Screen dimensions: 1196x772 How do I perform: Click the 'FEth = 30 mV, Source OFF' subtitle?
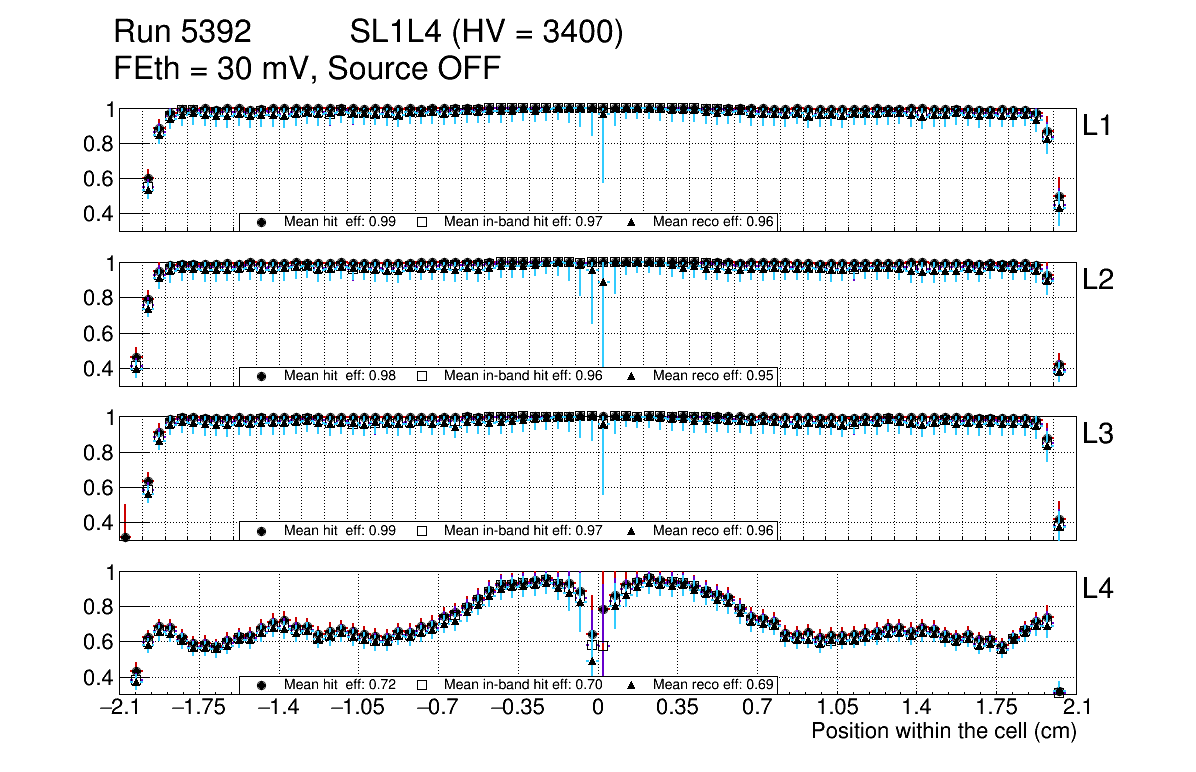point(307,68)
